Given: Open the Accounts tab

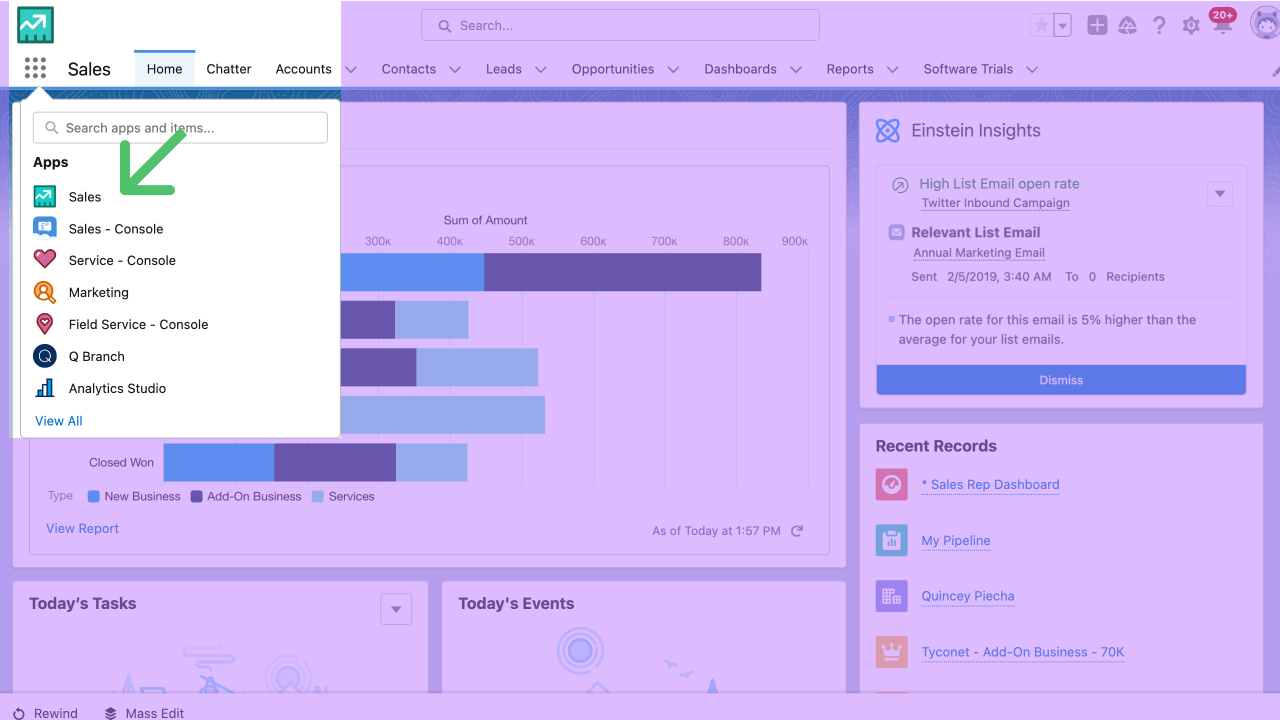Looking at the screenshot, I should click(303, 69).
